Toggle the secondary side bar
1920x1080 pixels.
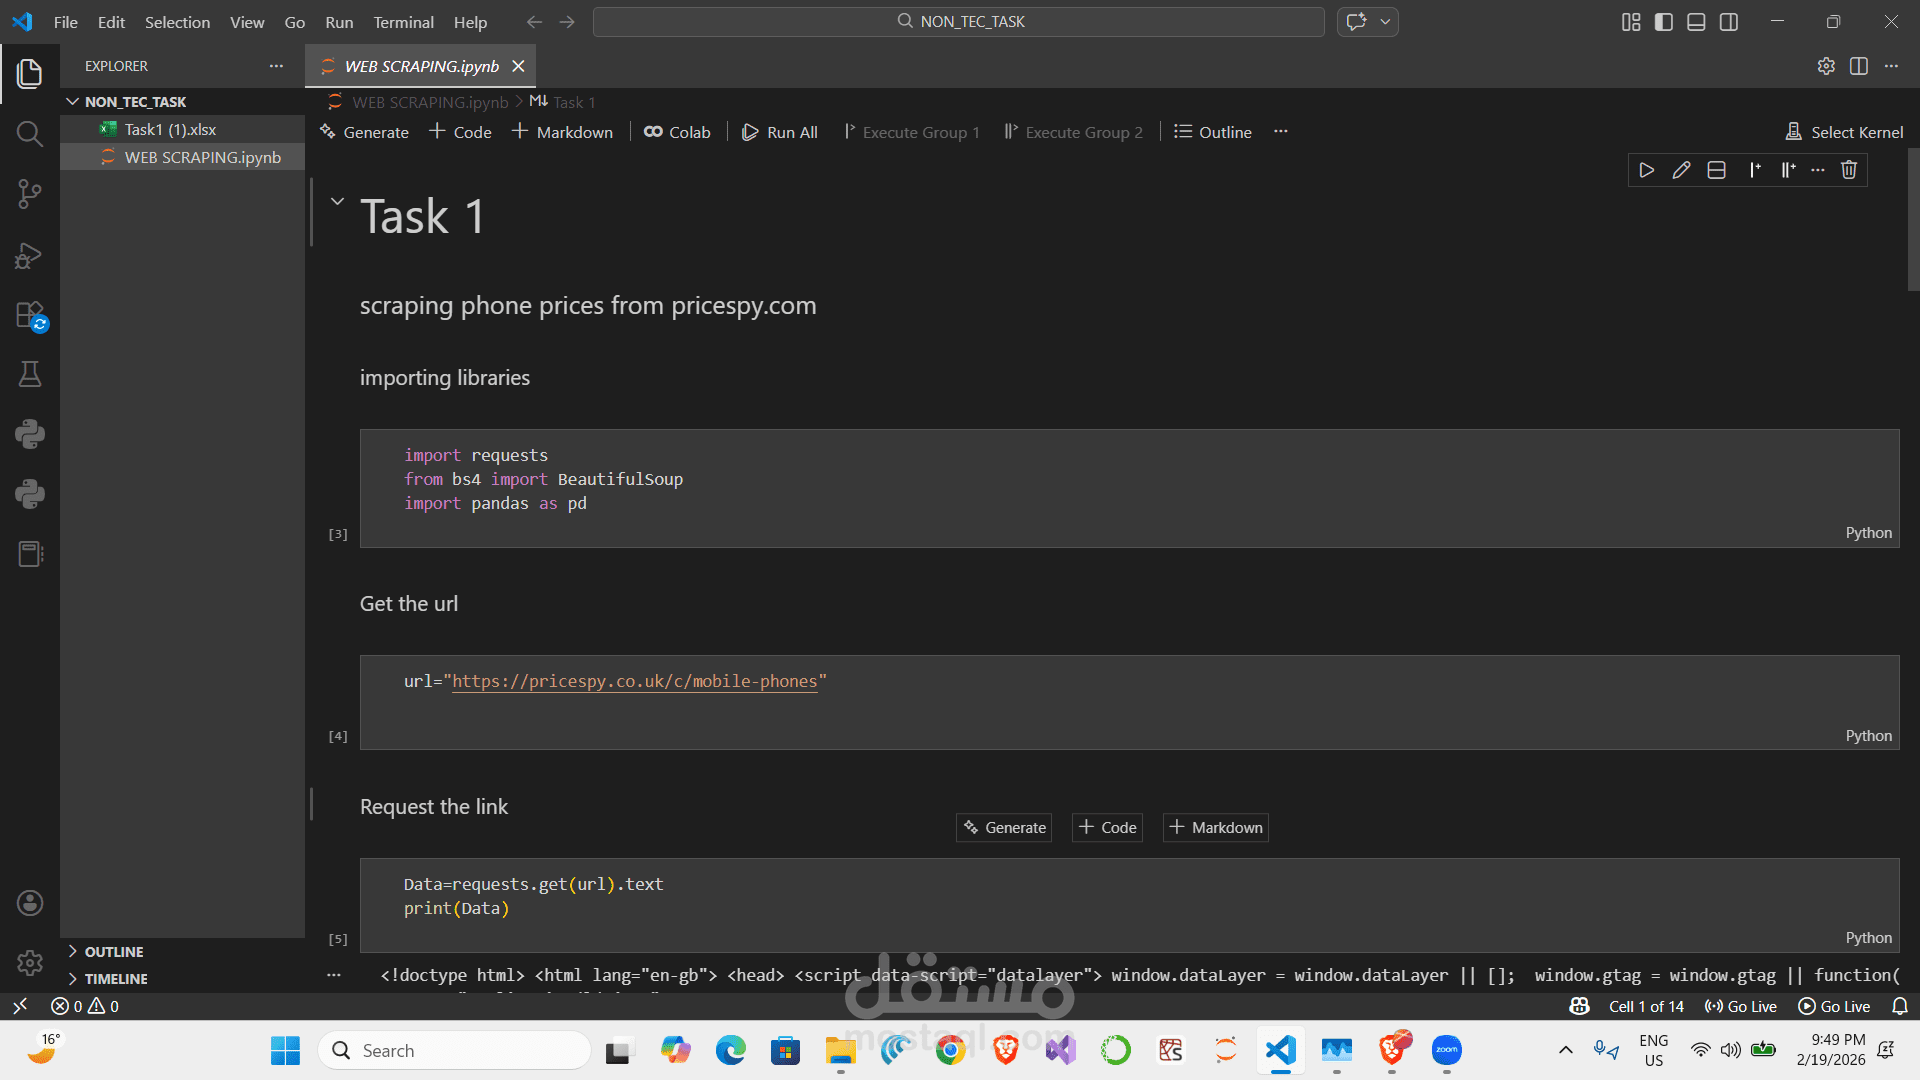tap(1729, 22)
